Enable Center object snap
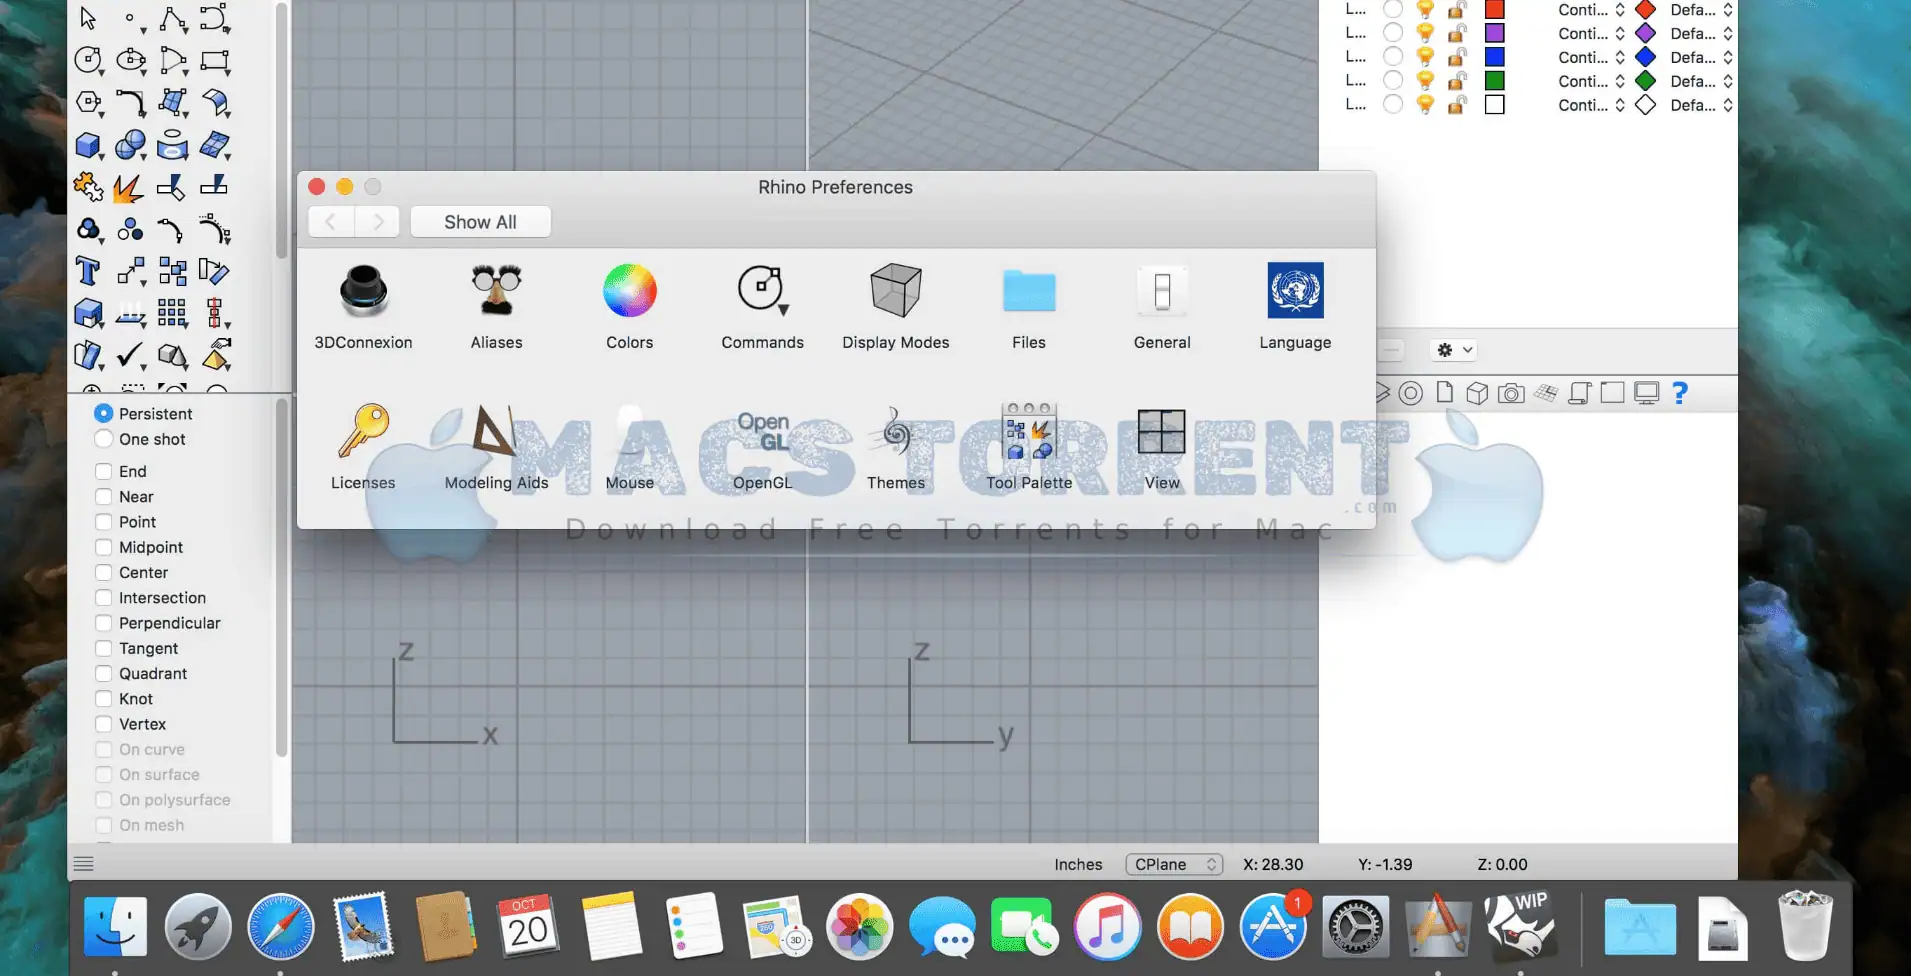The image size is (1911, 976). coord(103,572)
